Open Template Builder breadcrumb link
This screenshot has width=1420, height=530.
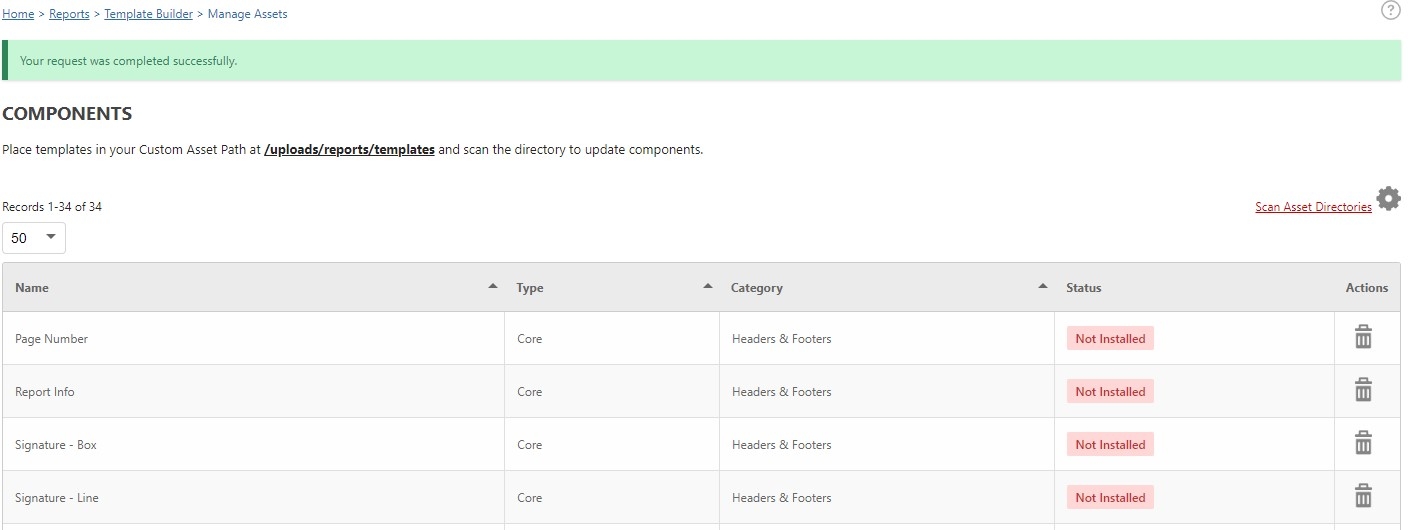tap(148, 14)
